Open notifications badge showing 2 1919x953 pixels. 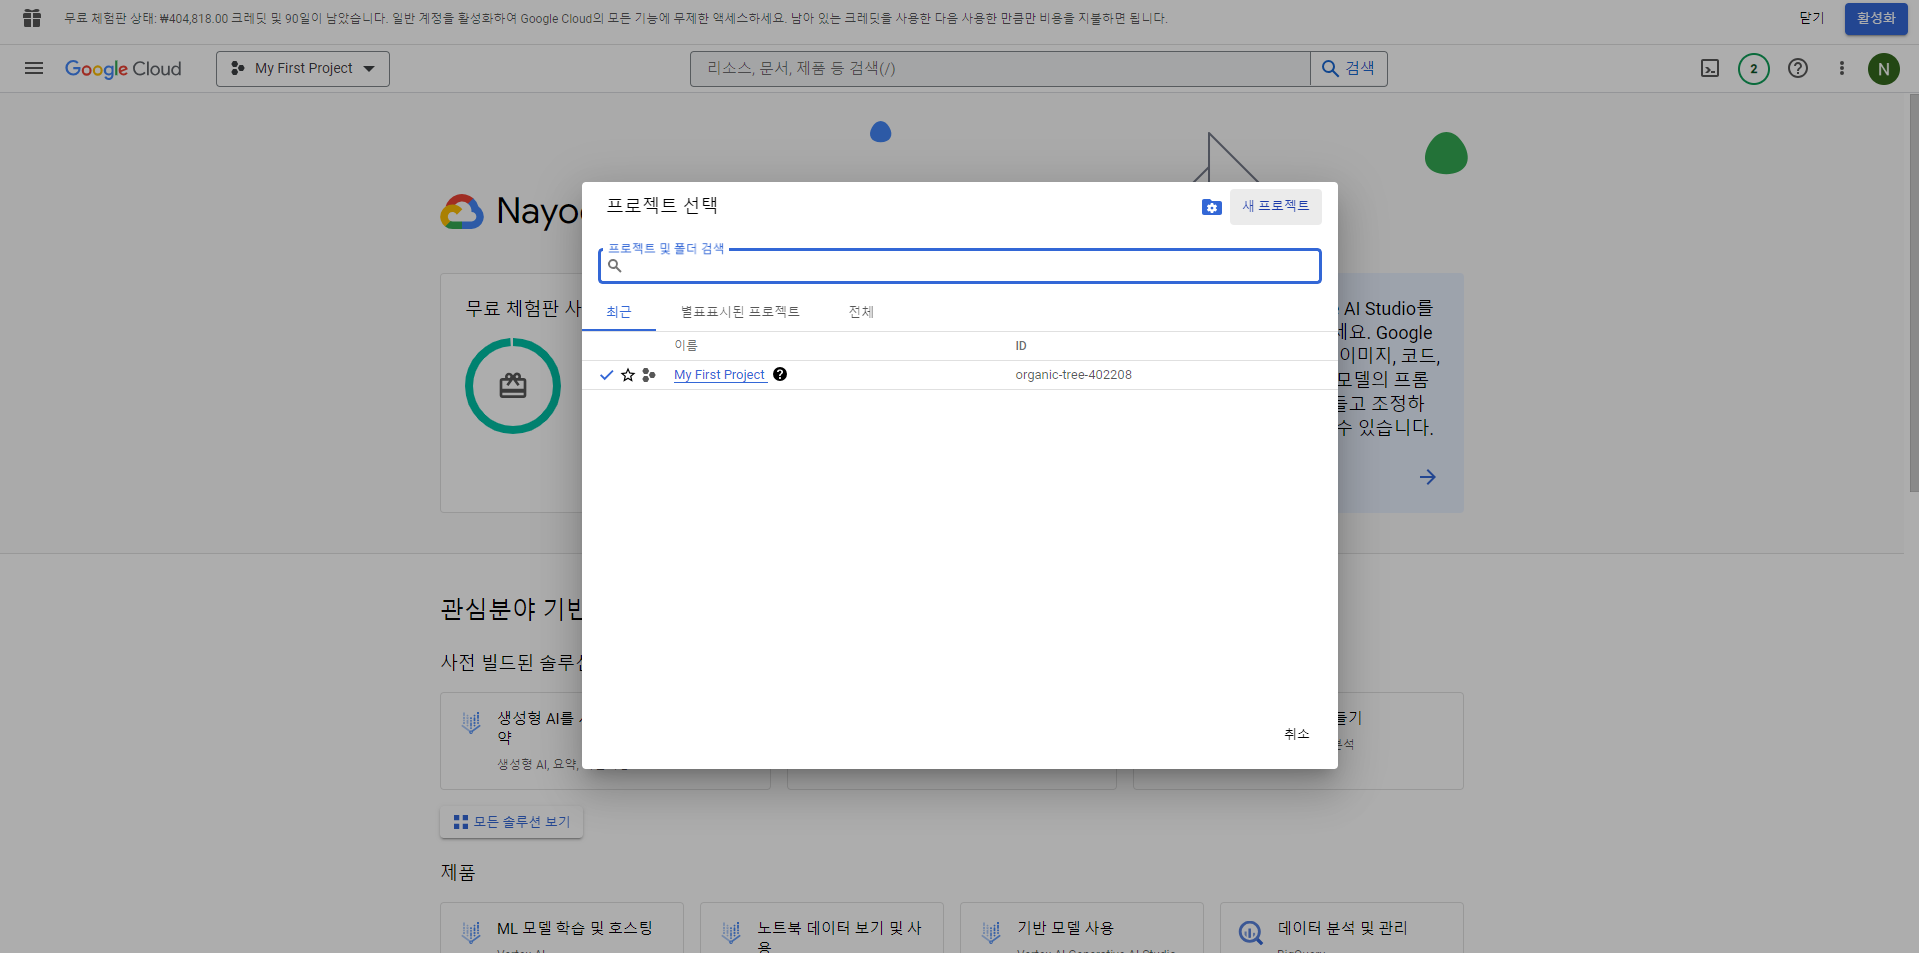pos(1754,69)
